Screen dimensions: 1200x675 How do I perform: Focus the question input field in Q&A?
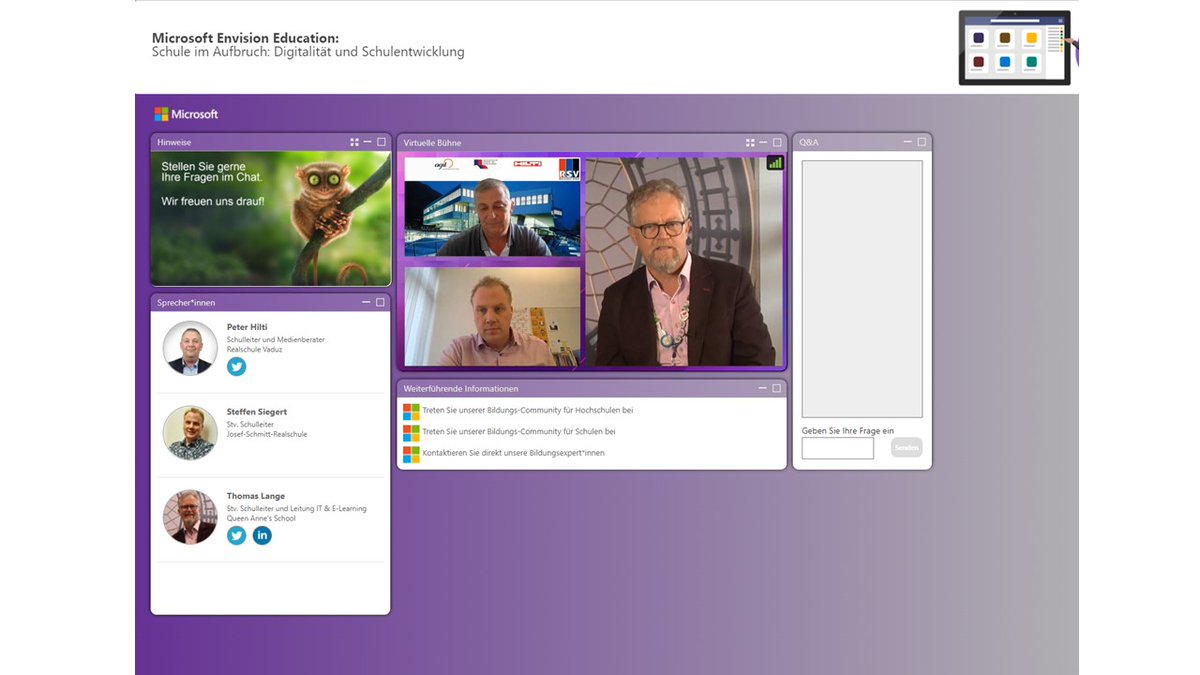pyautogui.click(x=838, y=448)
